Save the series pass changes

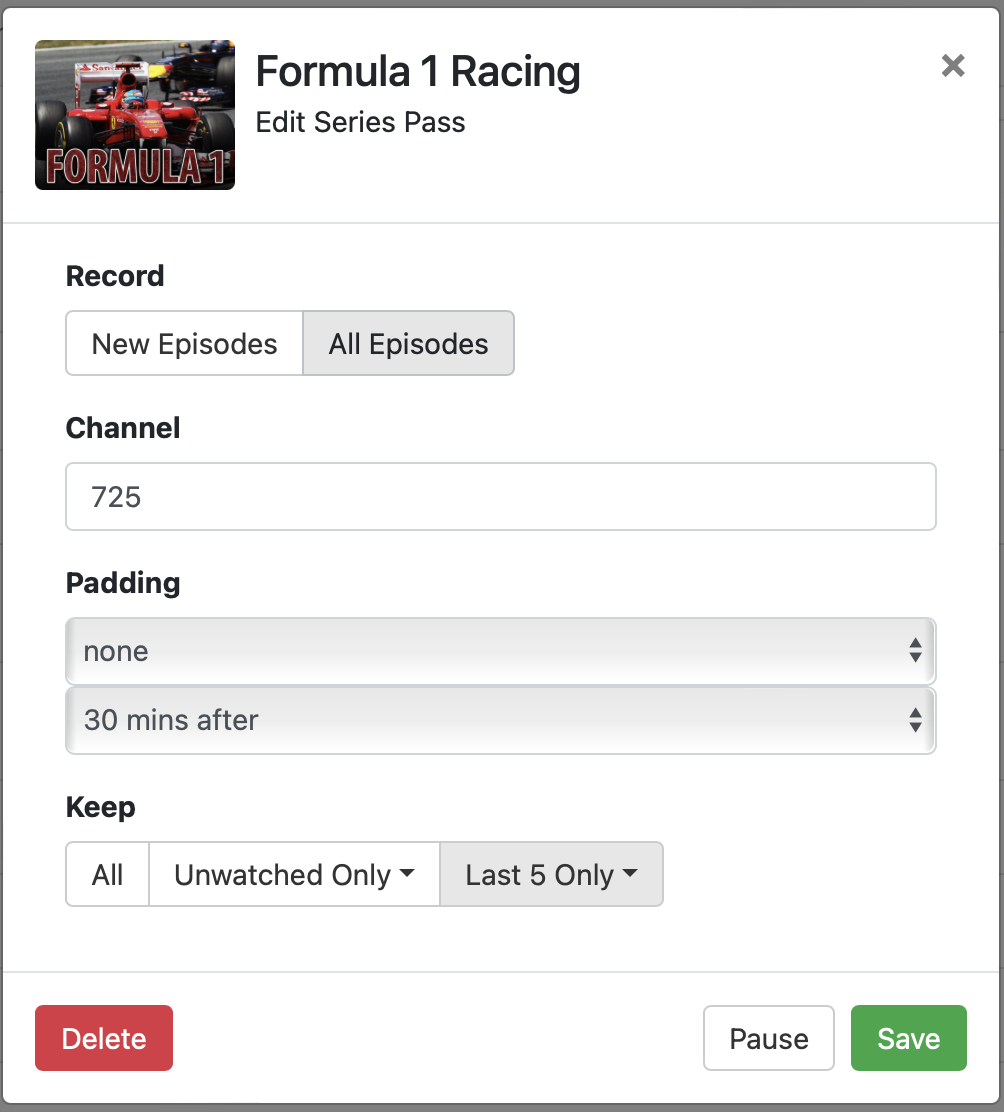908,1039
